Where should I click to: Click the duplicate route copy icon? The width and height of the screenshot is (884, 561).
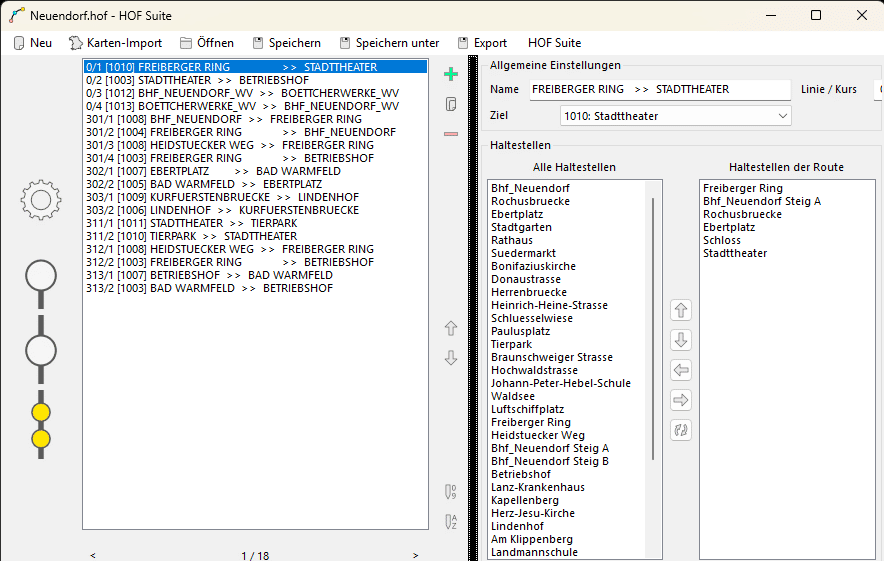coord(451,104)
